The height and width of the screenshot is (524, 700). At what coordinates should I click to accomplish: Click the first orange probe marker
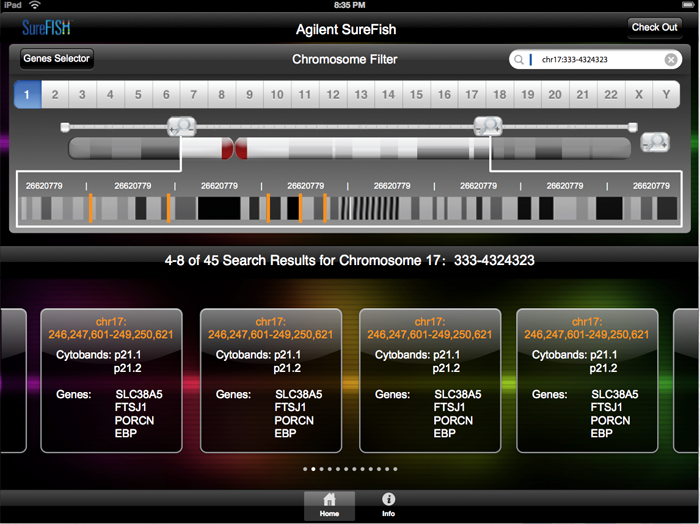(x=91, y=208)
